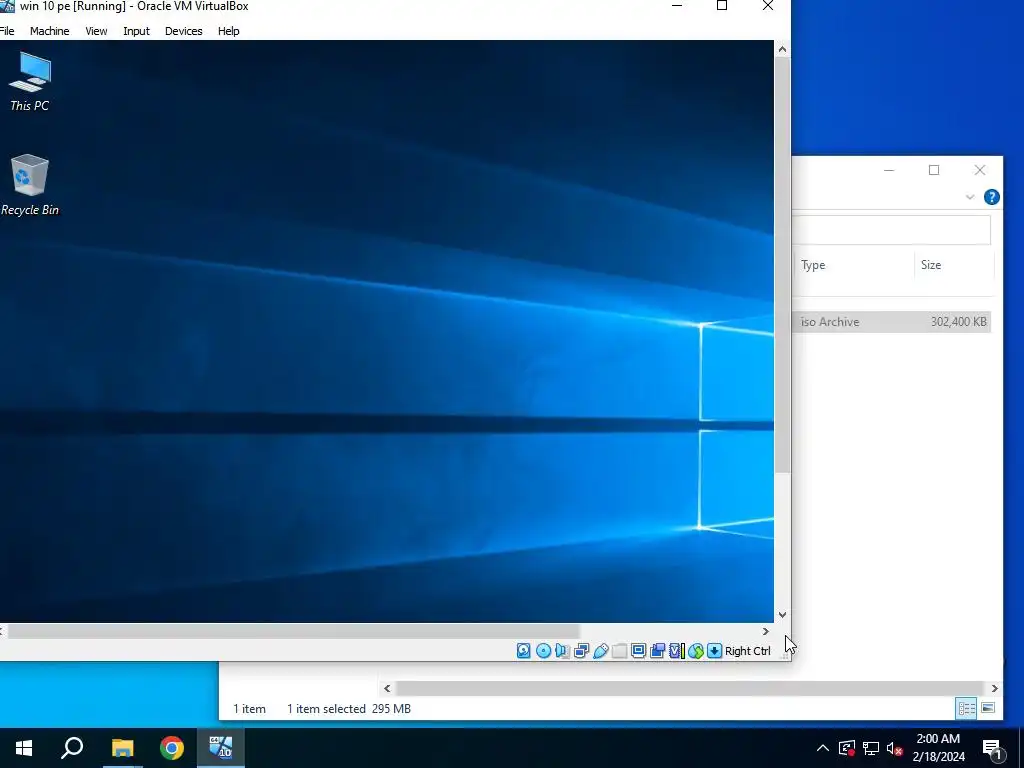This screenshot has height=768, width=1024.
Task: Click the VM vertical scrollbar down arrow
Action: pyautogui.click(x=782, y=615)
